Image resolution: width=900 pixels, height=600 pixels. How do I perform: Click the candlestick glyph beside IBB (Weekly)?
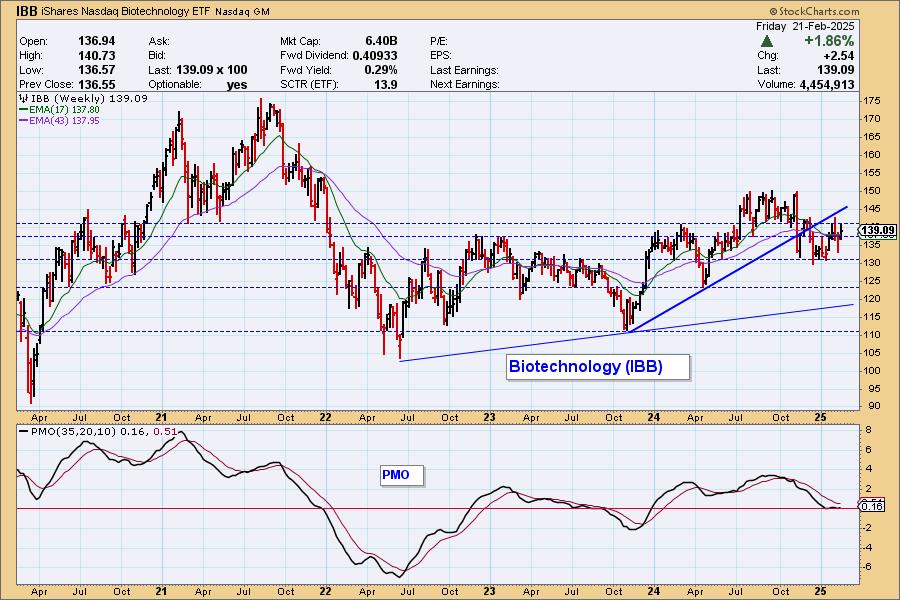click(x=24, y=98)
